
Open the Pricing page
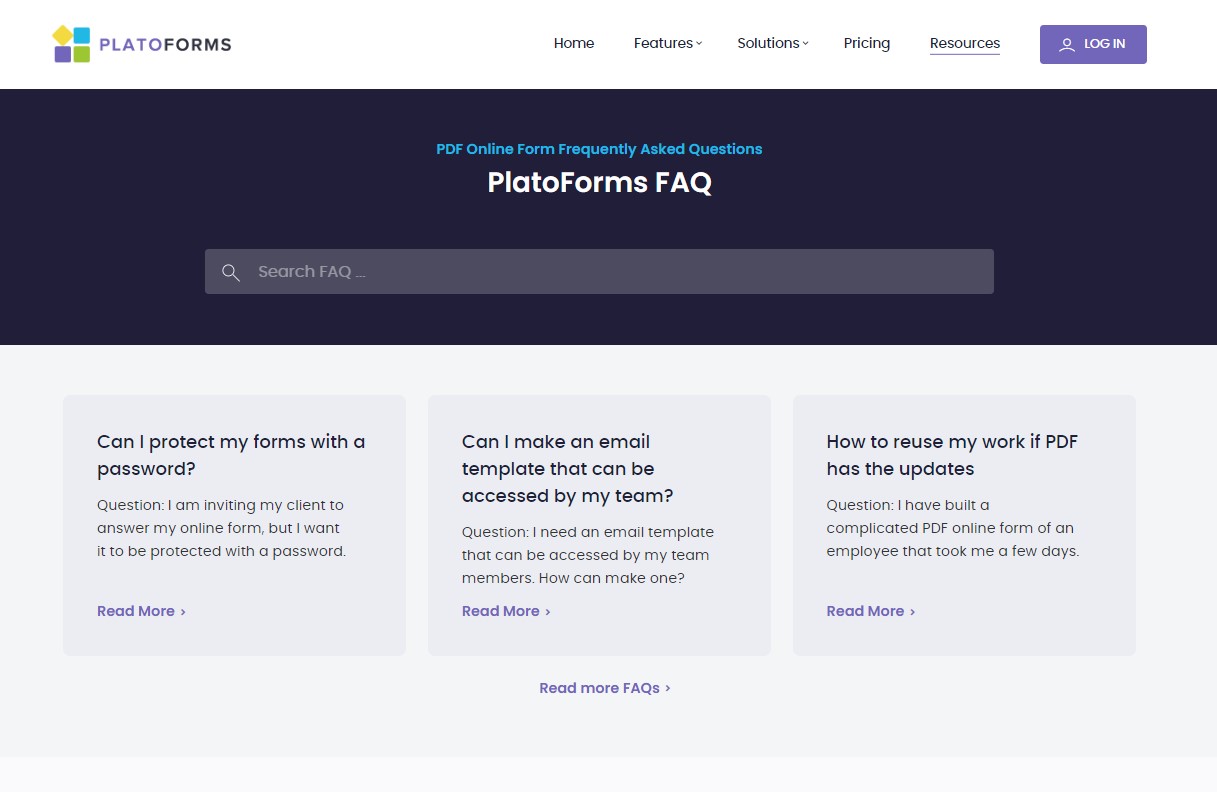point(866,43)
